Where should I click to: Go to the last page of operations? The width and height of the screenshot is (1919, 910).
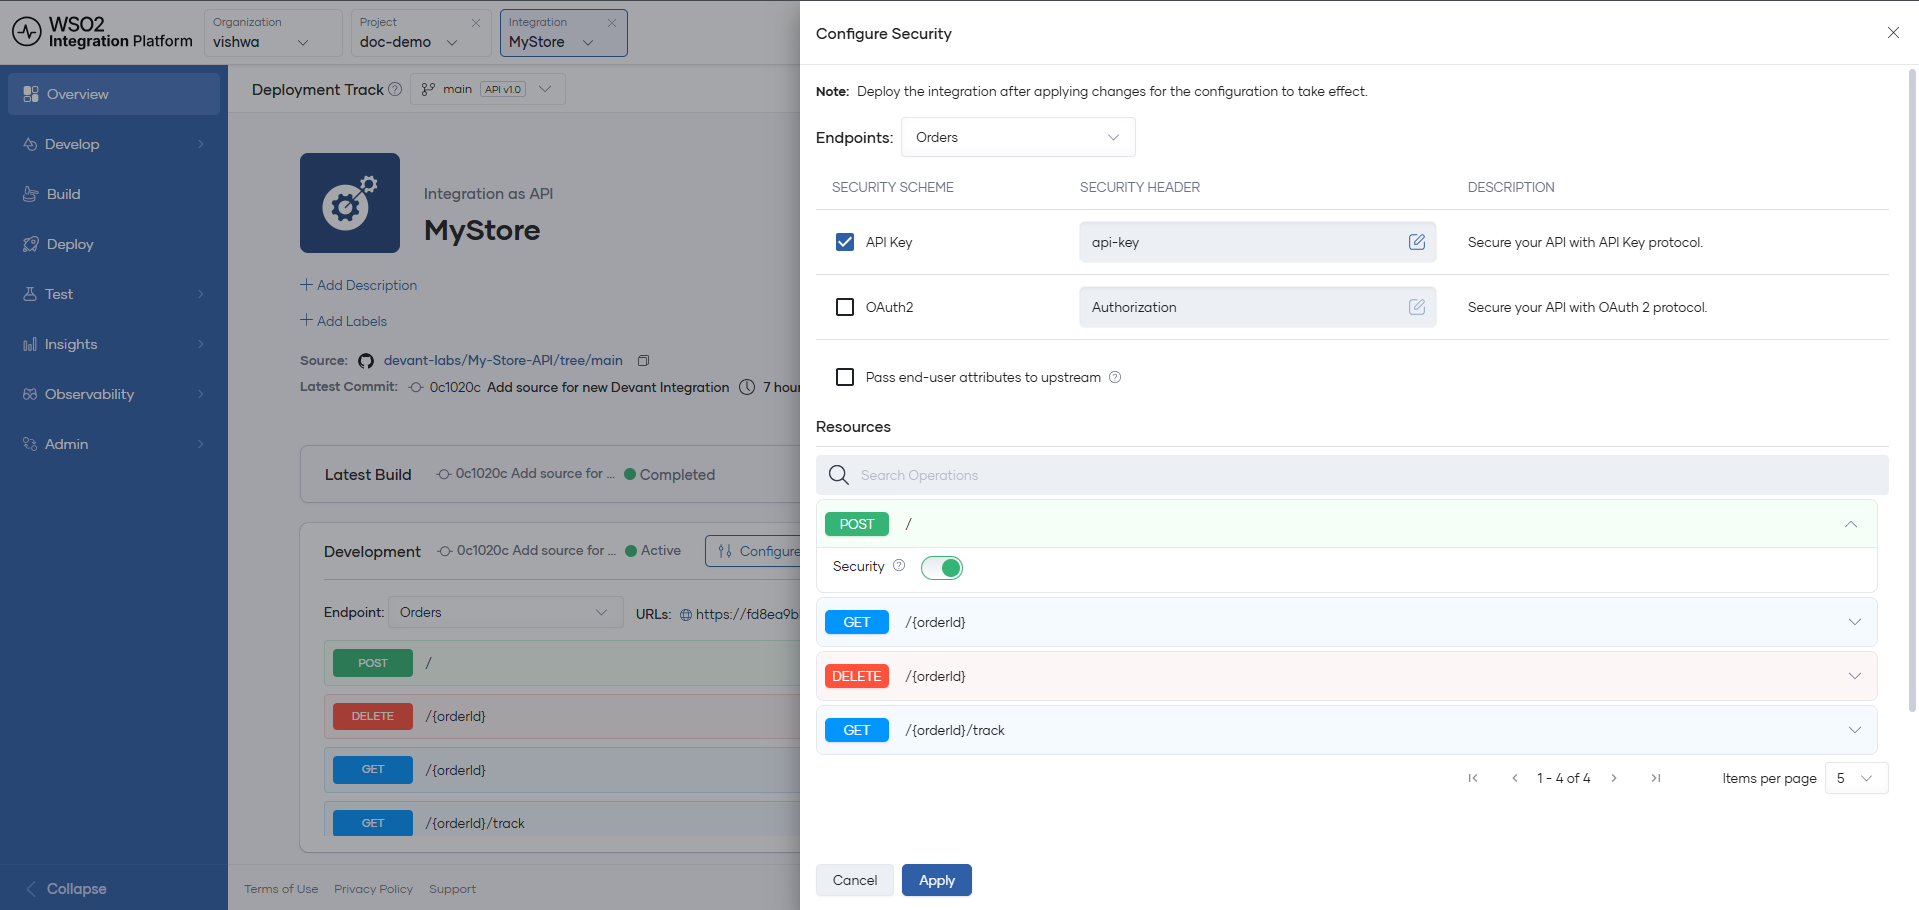point(1656,778)
